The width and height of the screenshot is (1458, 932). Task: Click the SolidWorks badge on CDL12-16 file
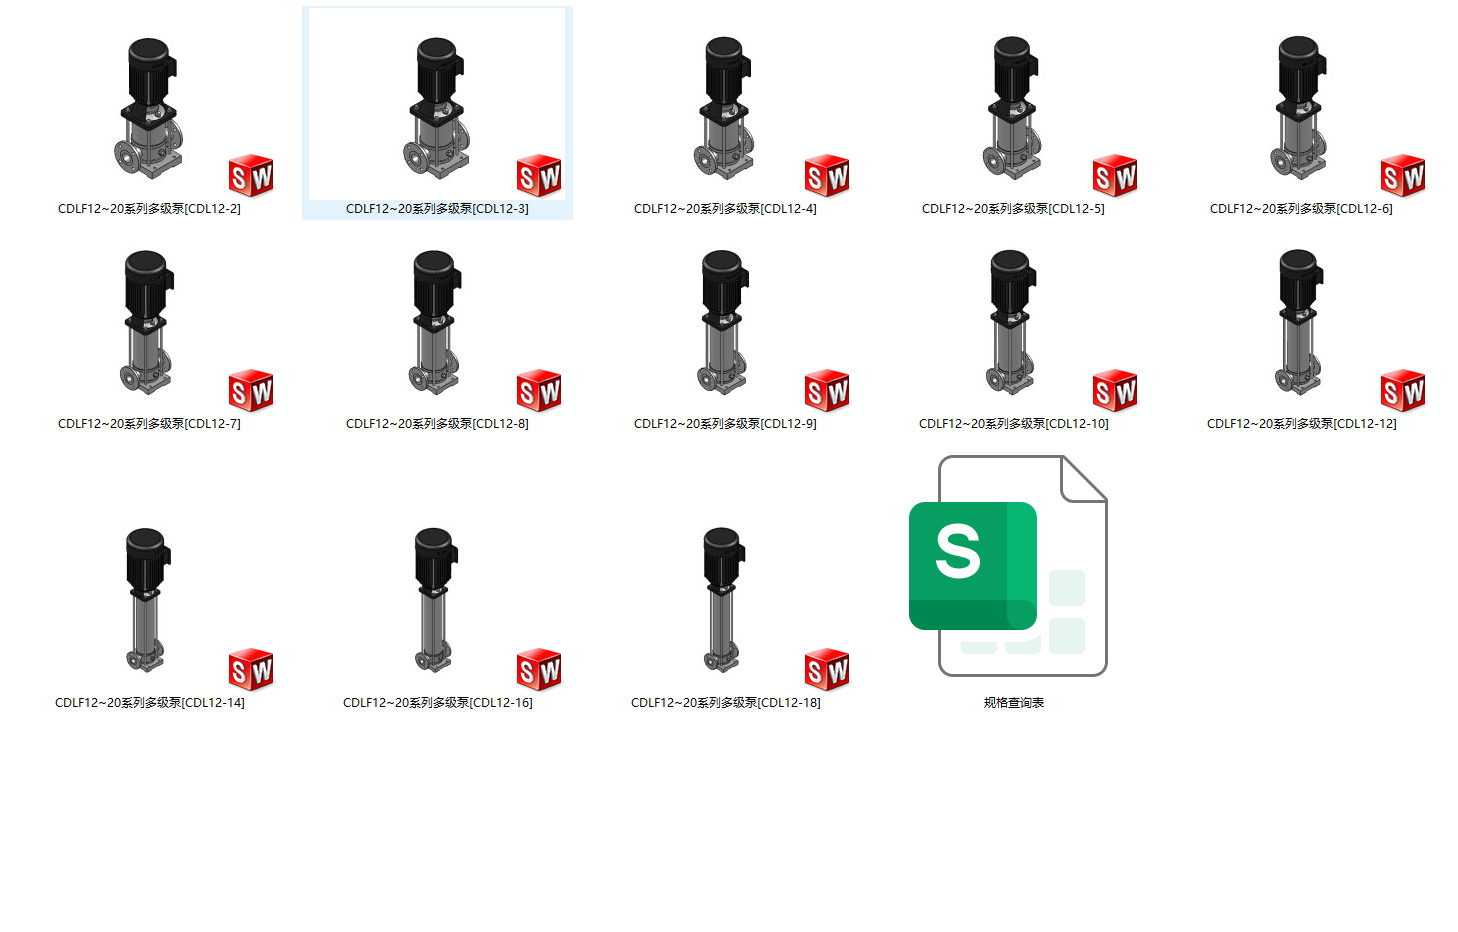(539, 670)
